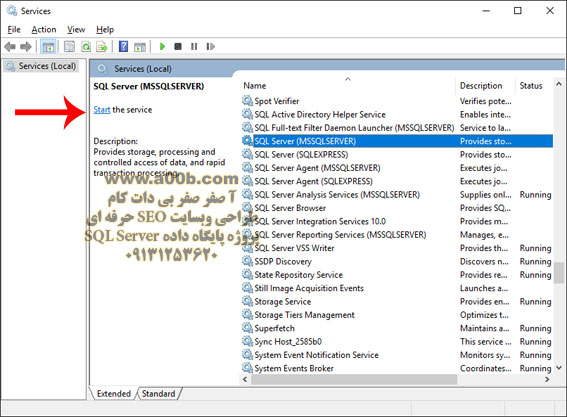567x417 pixels.
Task: Click the horizontal scrollbar thumb
Action: coord(354,379)
